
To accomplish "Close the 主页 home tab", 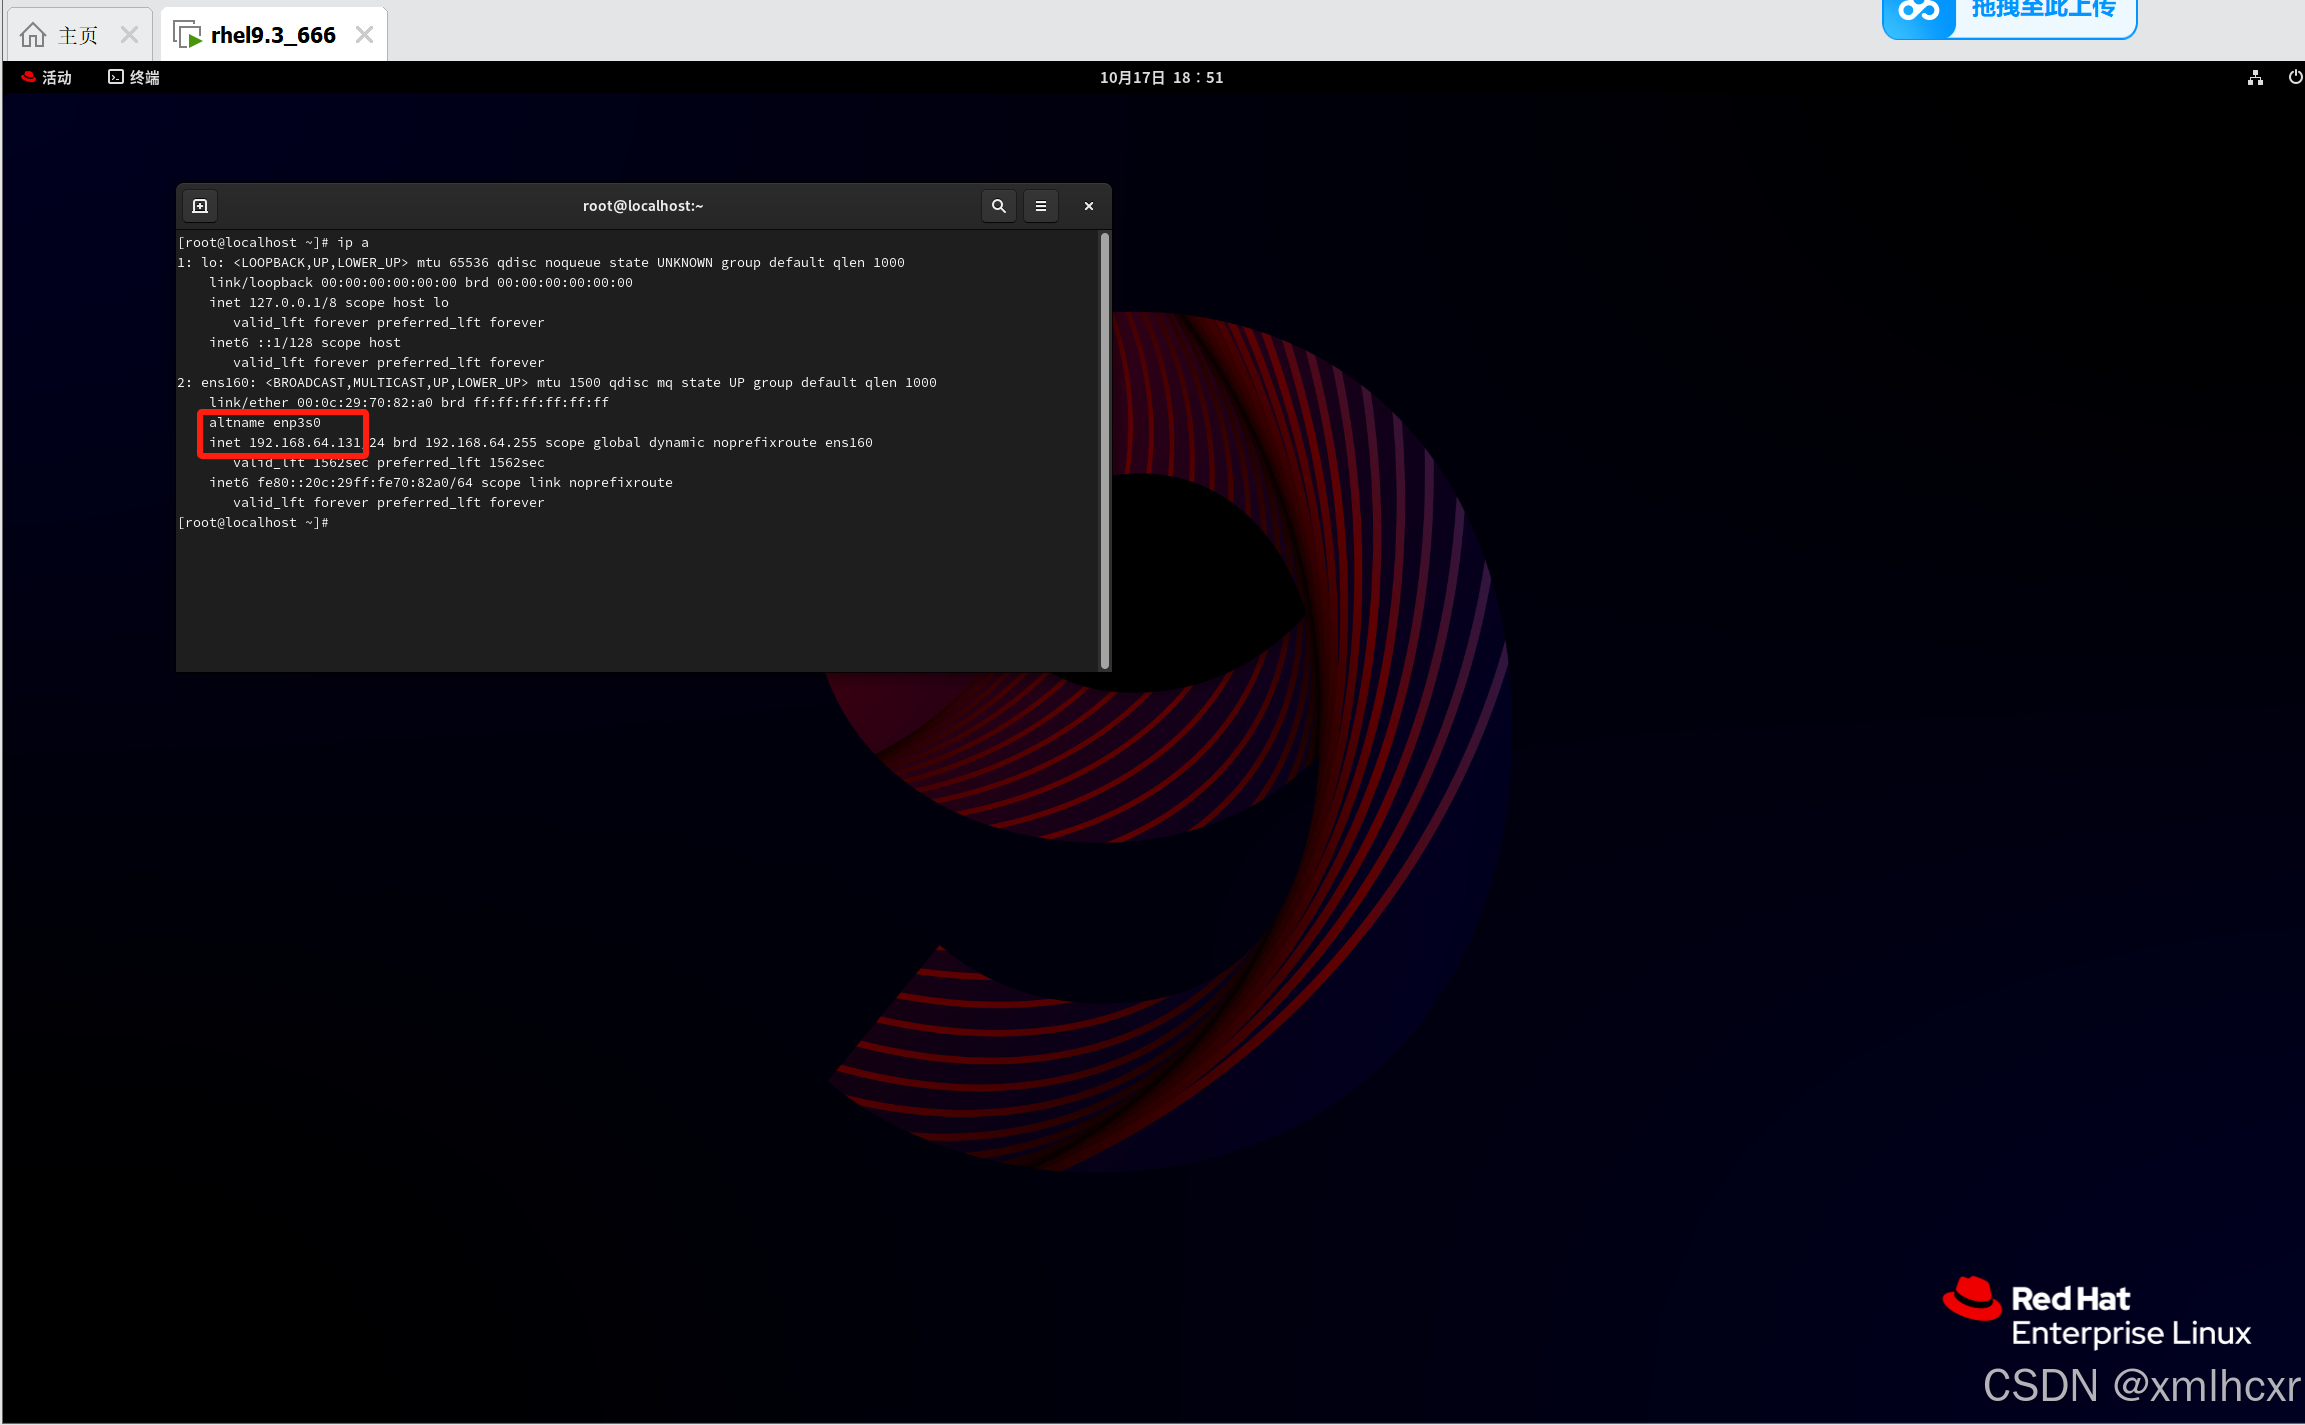I will pyautogui.click(x=129, y=36).
